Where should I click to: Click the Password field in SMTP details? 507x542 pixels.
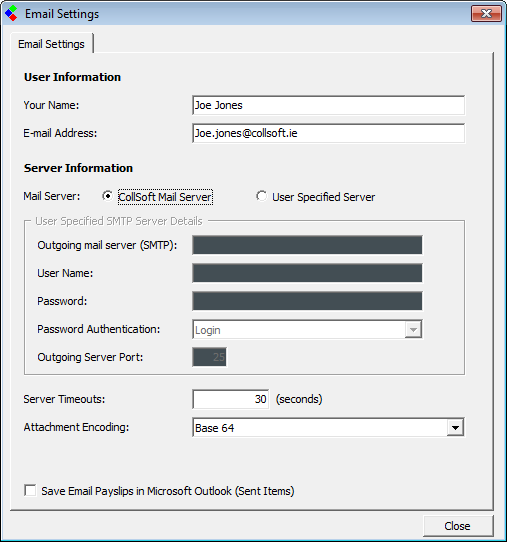(307, 301)
